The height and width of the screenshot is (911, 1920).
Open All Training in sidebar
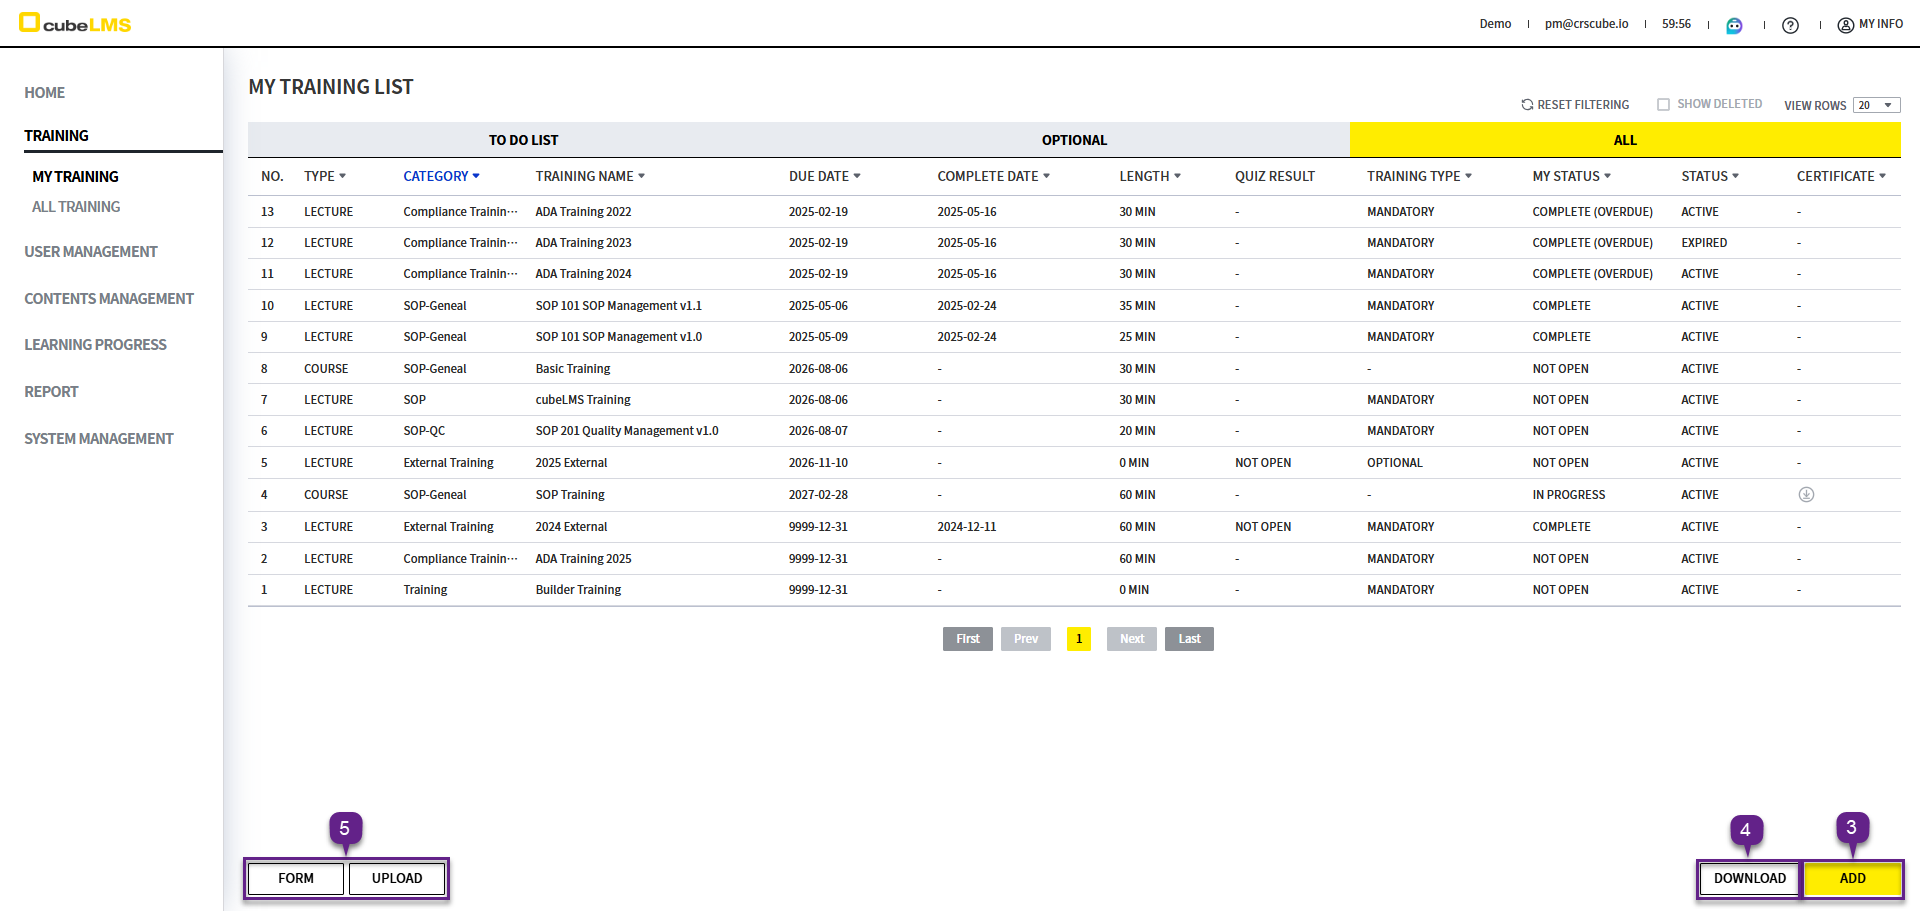tap(76, 207)
